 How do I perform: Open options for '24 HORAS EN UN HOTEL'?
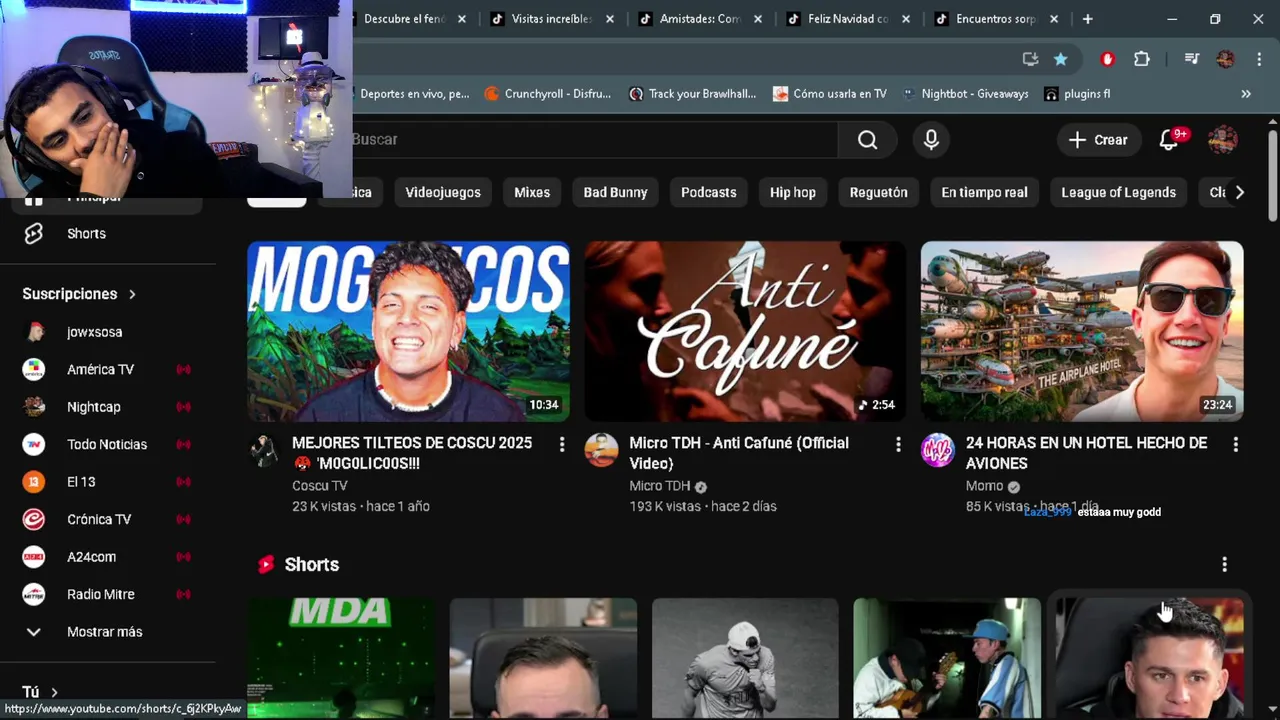[x=1235, y=444]
